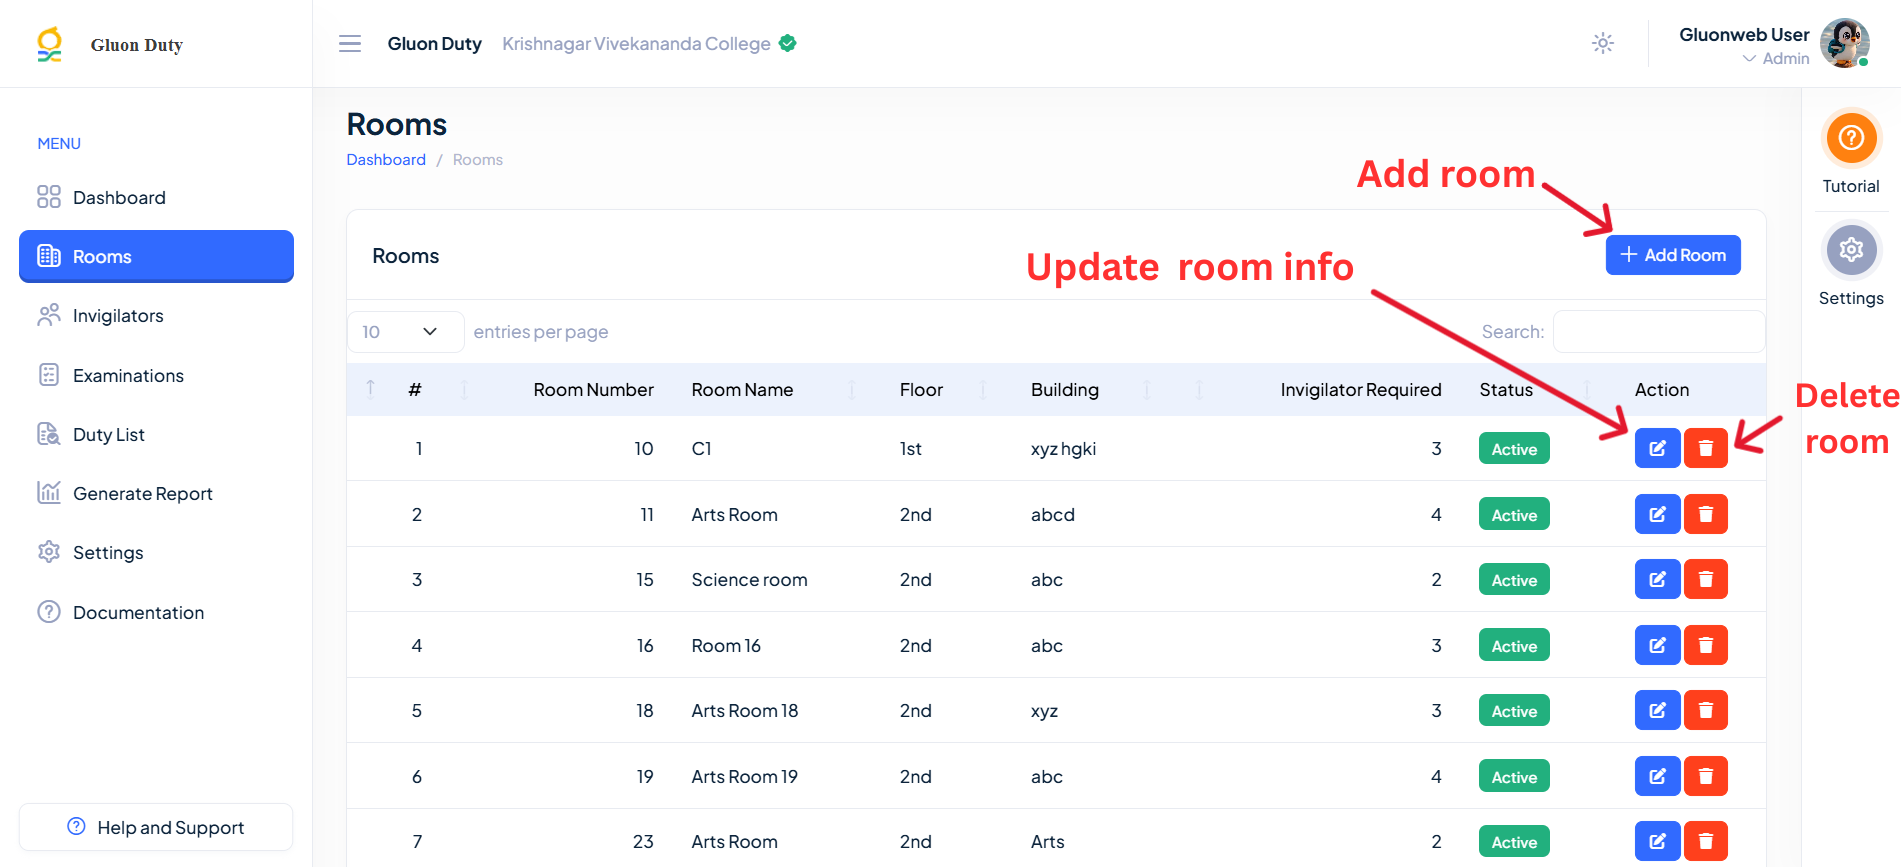Edit the Room 16 entry
This screenshot has height=867, width=1901.
point(1657,645)
